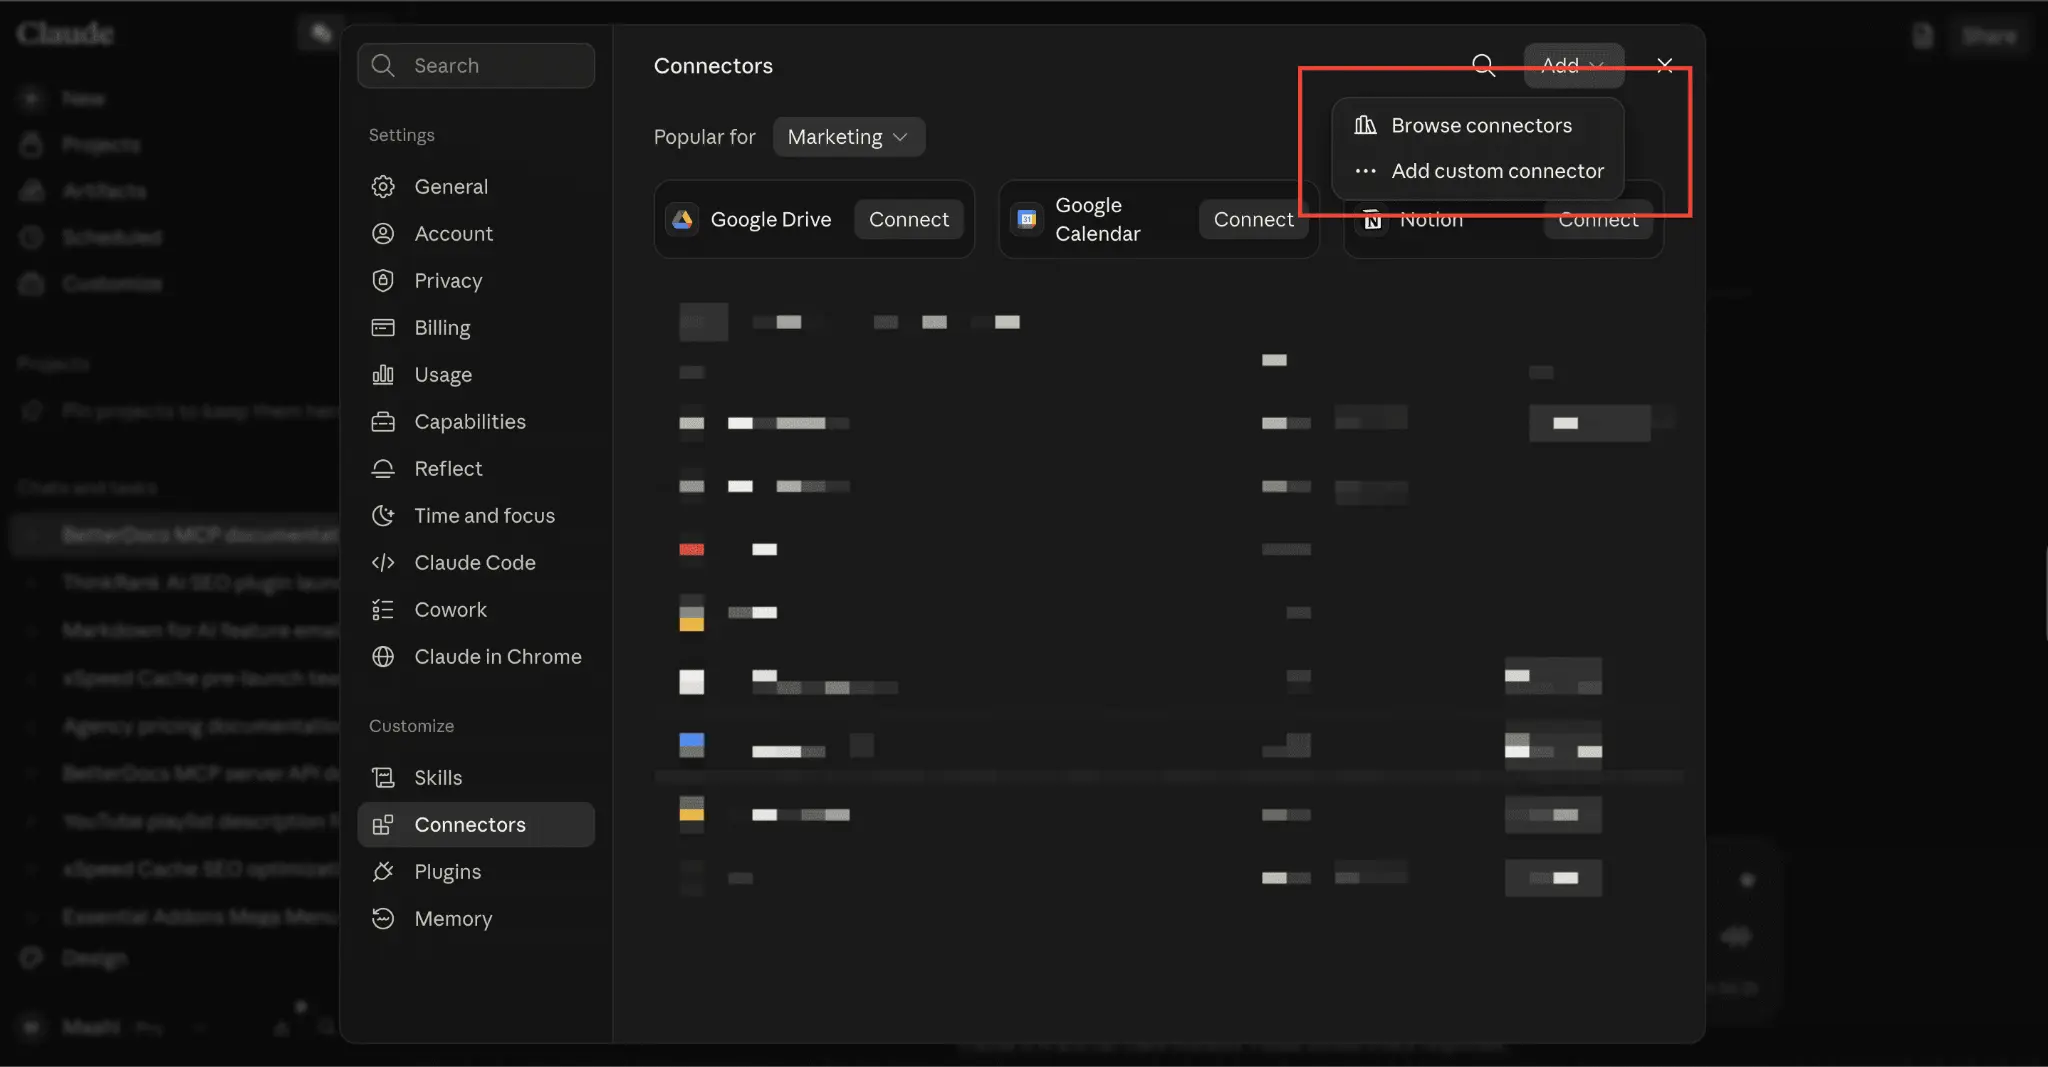Close the settings dialog

[x=1665, y=66]
